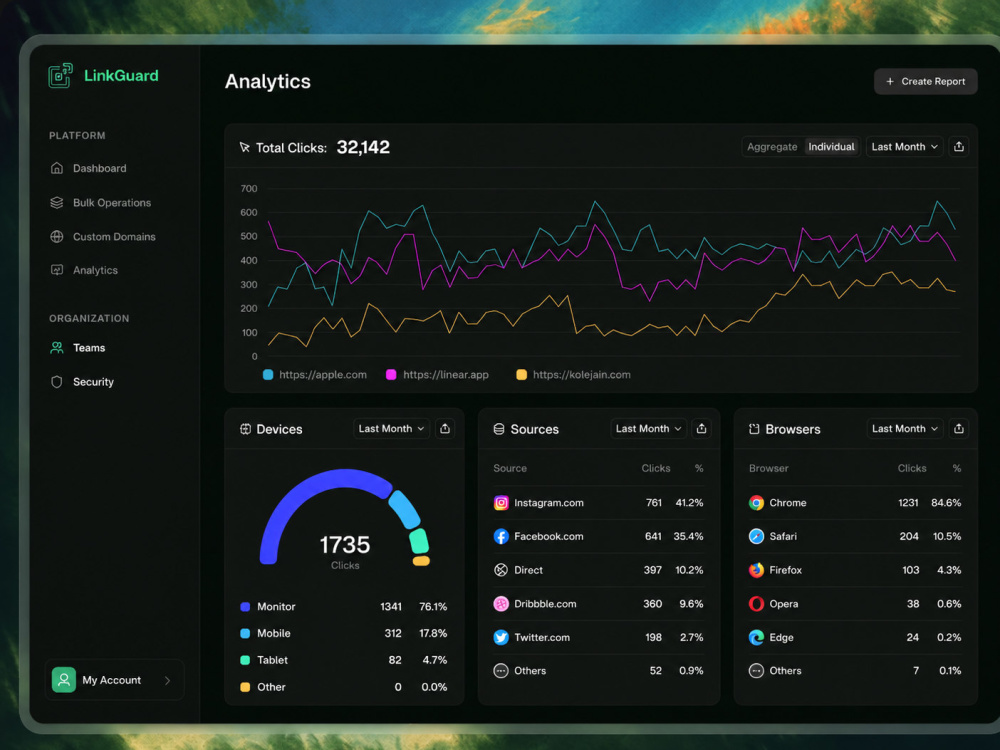Click the Browsers panel header icon
1000x750 pixels.
click(x=754, y=429)
